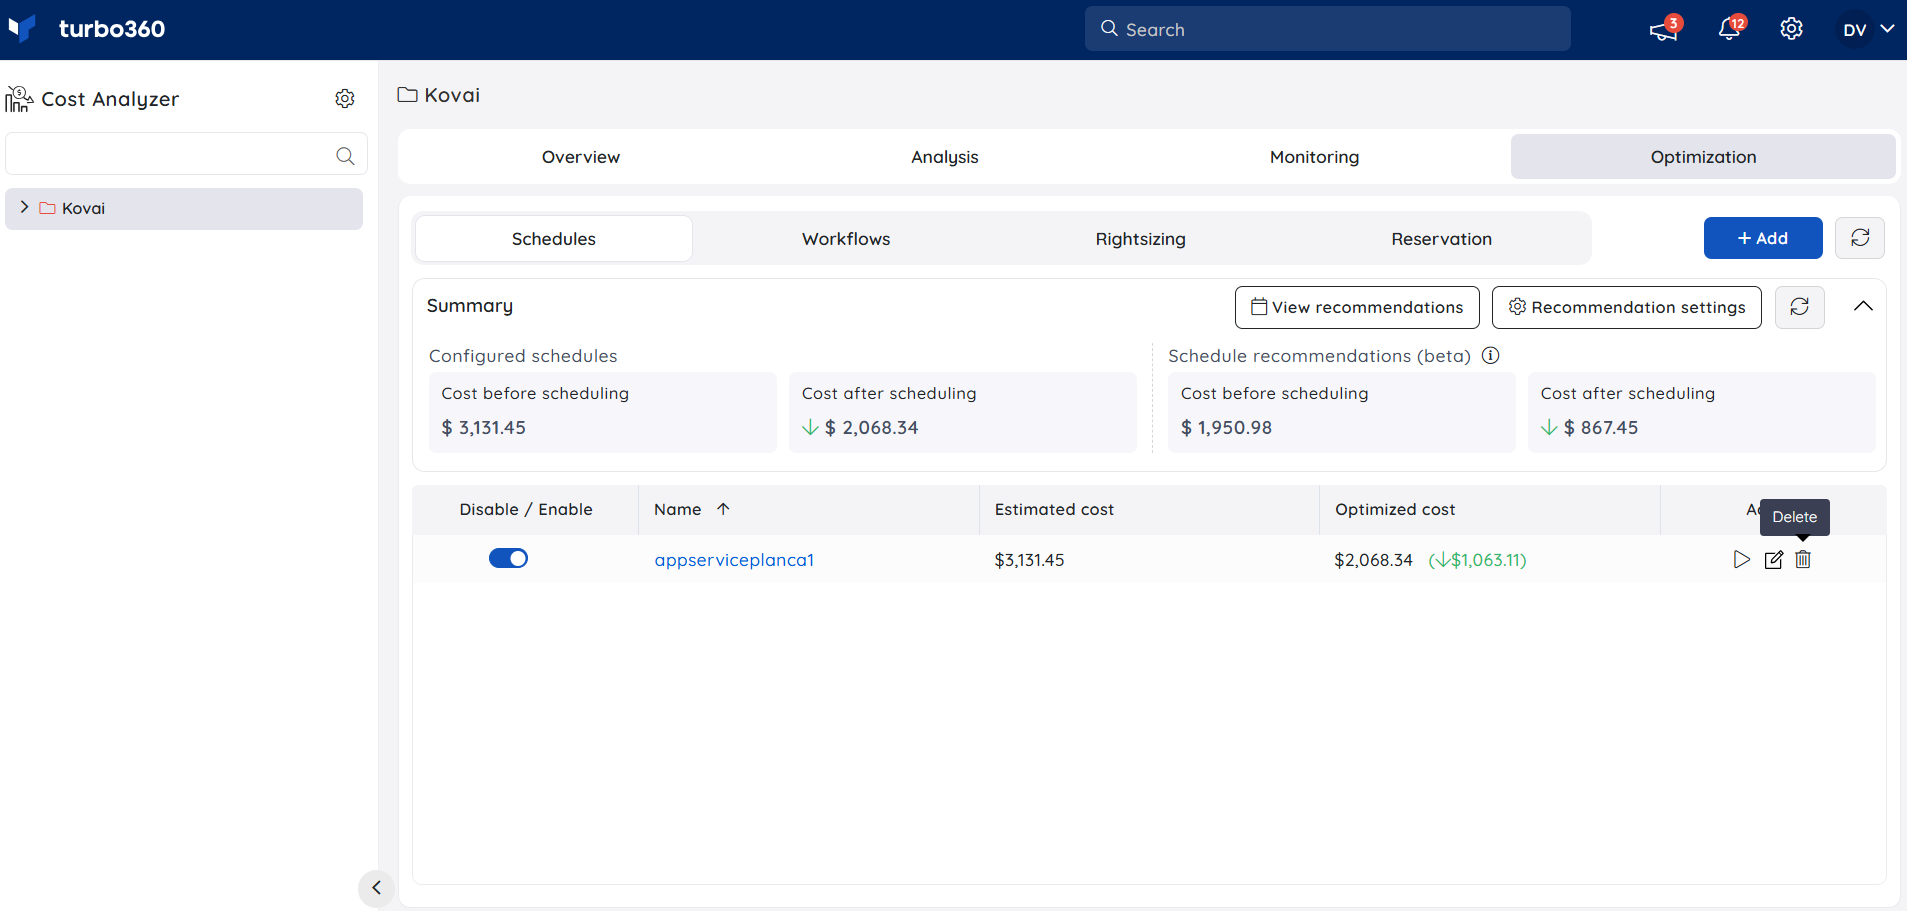Open the Schedules sub-tab
1907x911 pixels.
point(553,239)
